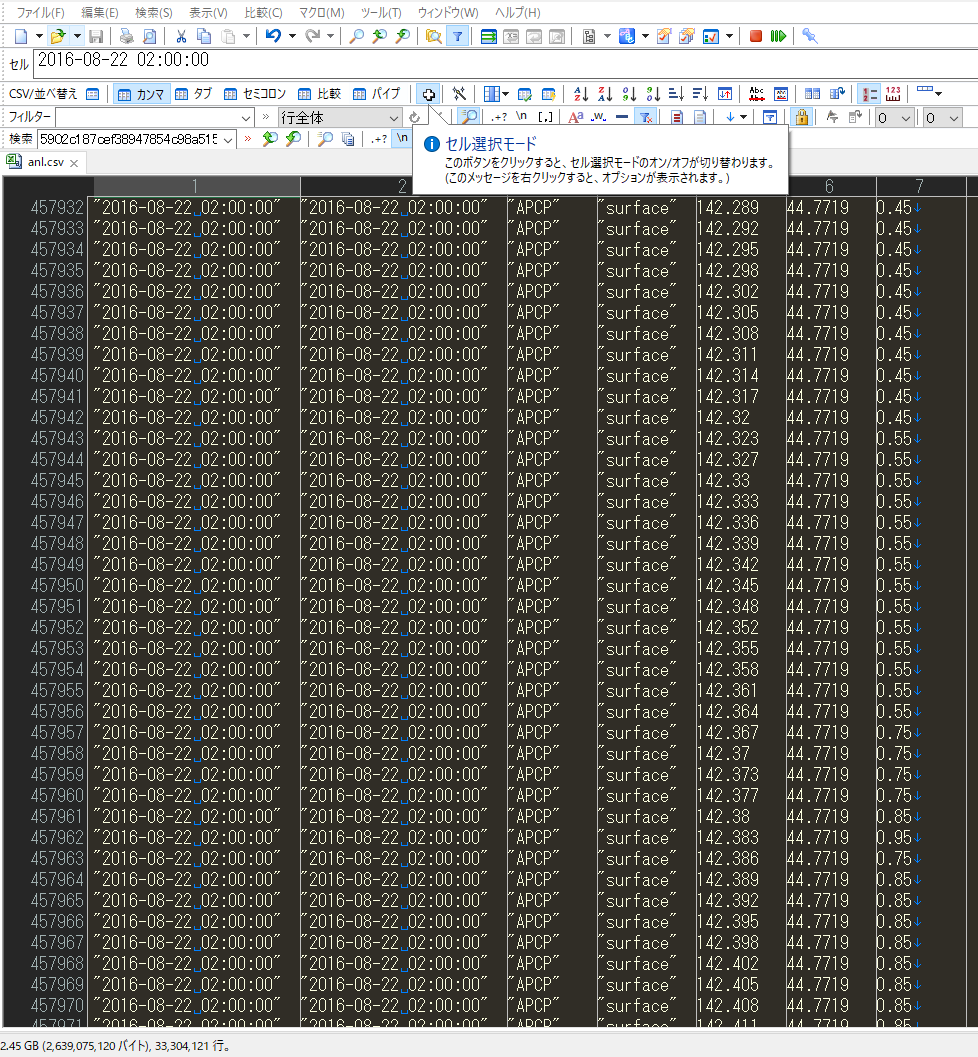Open a file with the folder toolbar icon
This screenshot has width=978, height=1057.
coord(59,36)
